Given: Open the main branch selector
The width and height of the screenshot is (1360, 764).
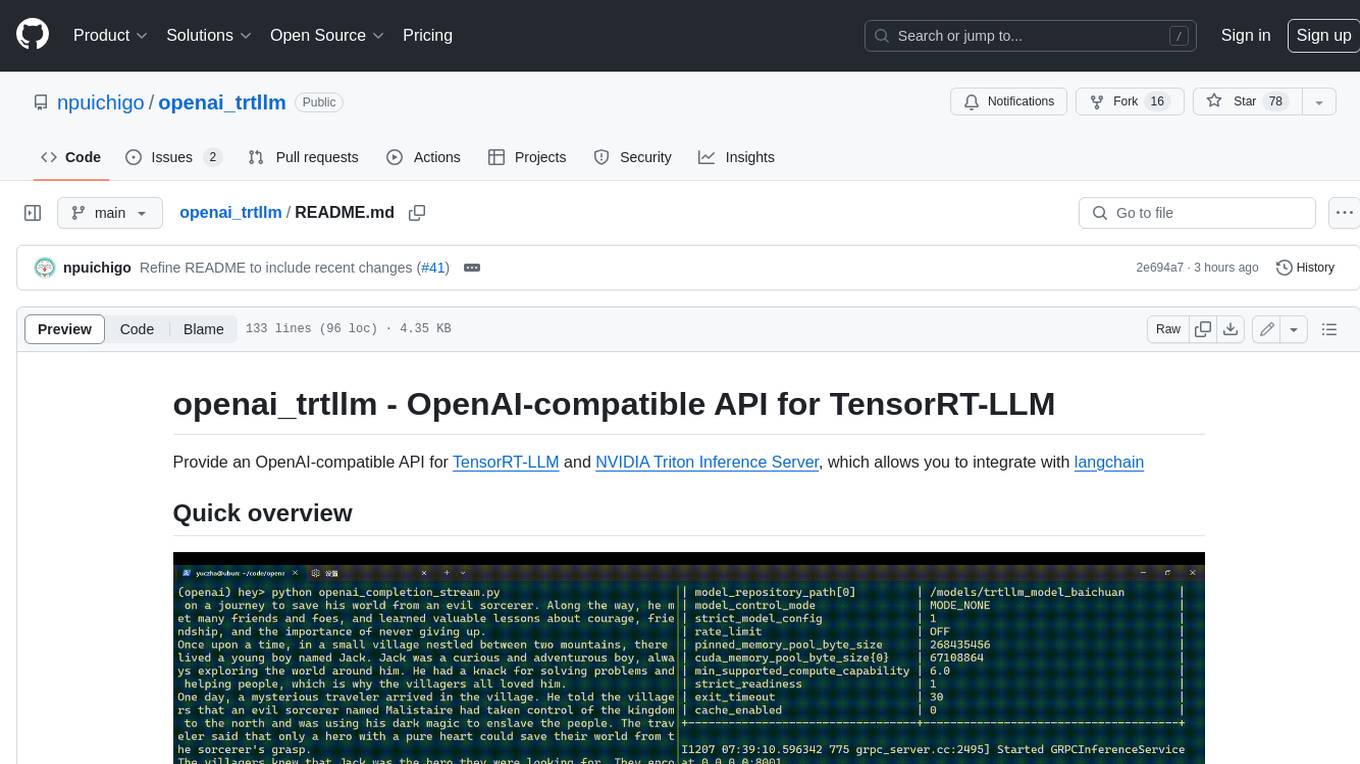Looking at the screenshot, I should tap(109, 213).
